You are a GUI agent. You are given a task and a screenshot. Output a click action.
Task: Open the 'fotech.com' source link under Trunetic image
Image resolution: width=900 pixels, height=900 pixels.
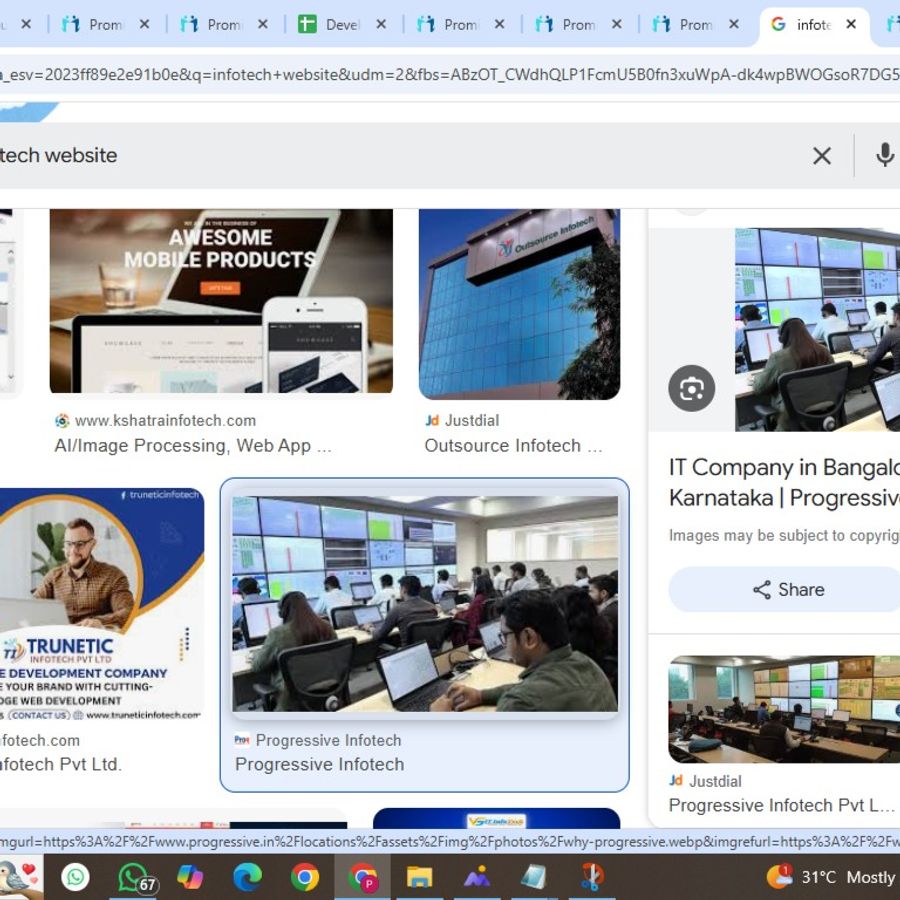40,740
